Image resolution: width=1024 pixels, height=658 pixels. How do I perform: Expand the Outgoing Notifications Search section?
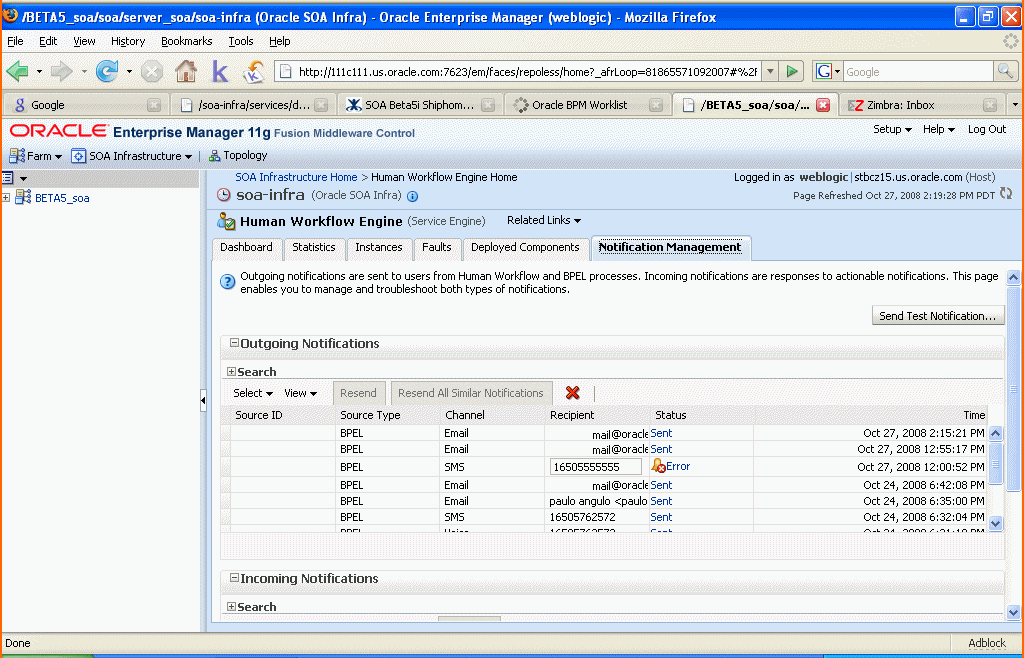[x=231, y=371]
